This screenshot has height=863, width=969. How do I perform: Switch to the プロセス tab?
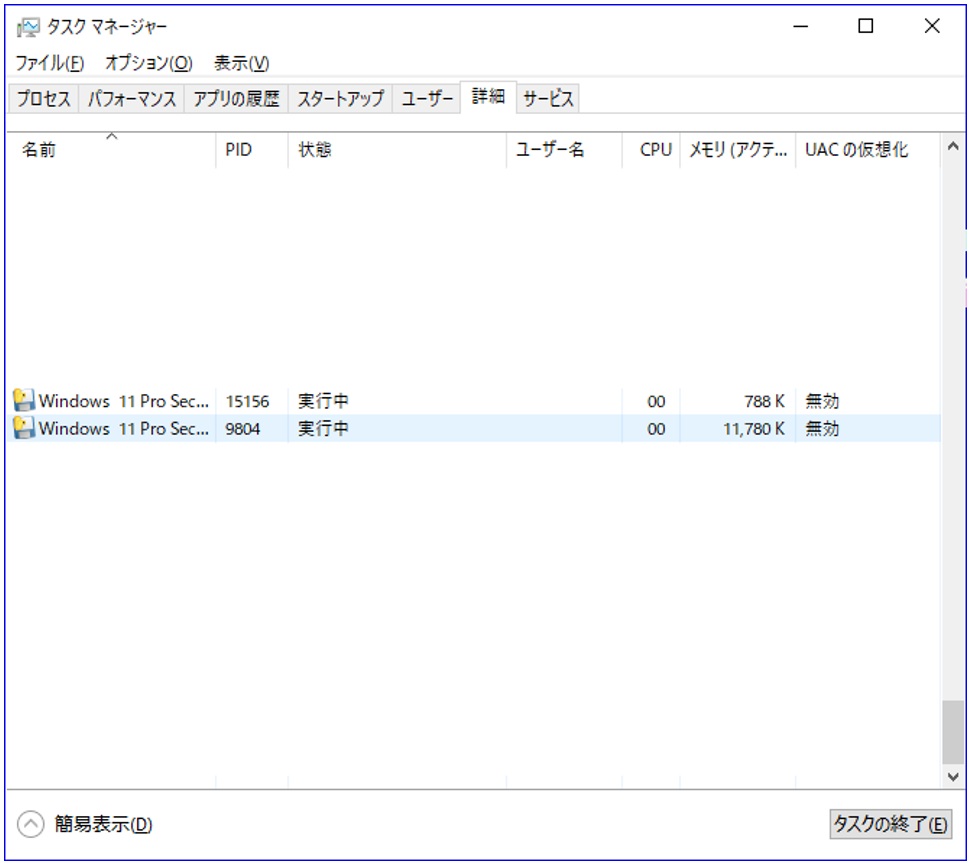[x=43, y=98]
